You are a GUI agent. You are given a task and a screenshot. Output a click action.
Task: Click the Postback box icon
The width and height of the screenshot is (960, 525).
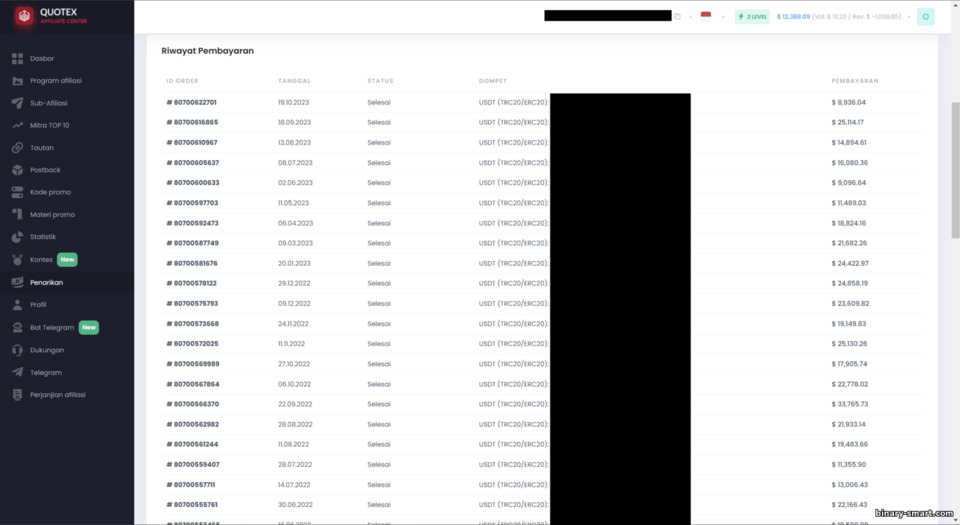[x=17, y=170]
